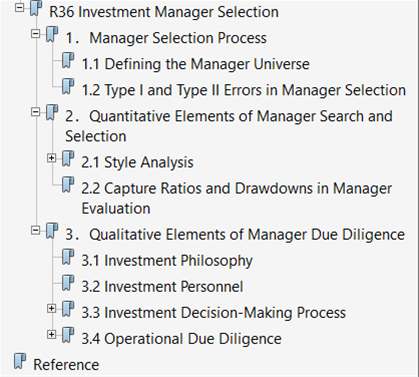Collapse the 2. Quantitative Elements branch

[35, 112]
